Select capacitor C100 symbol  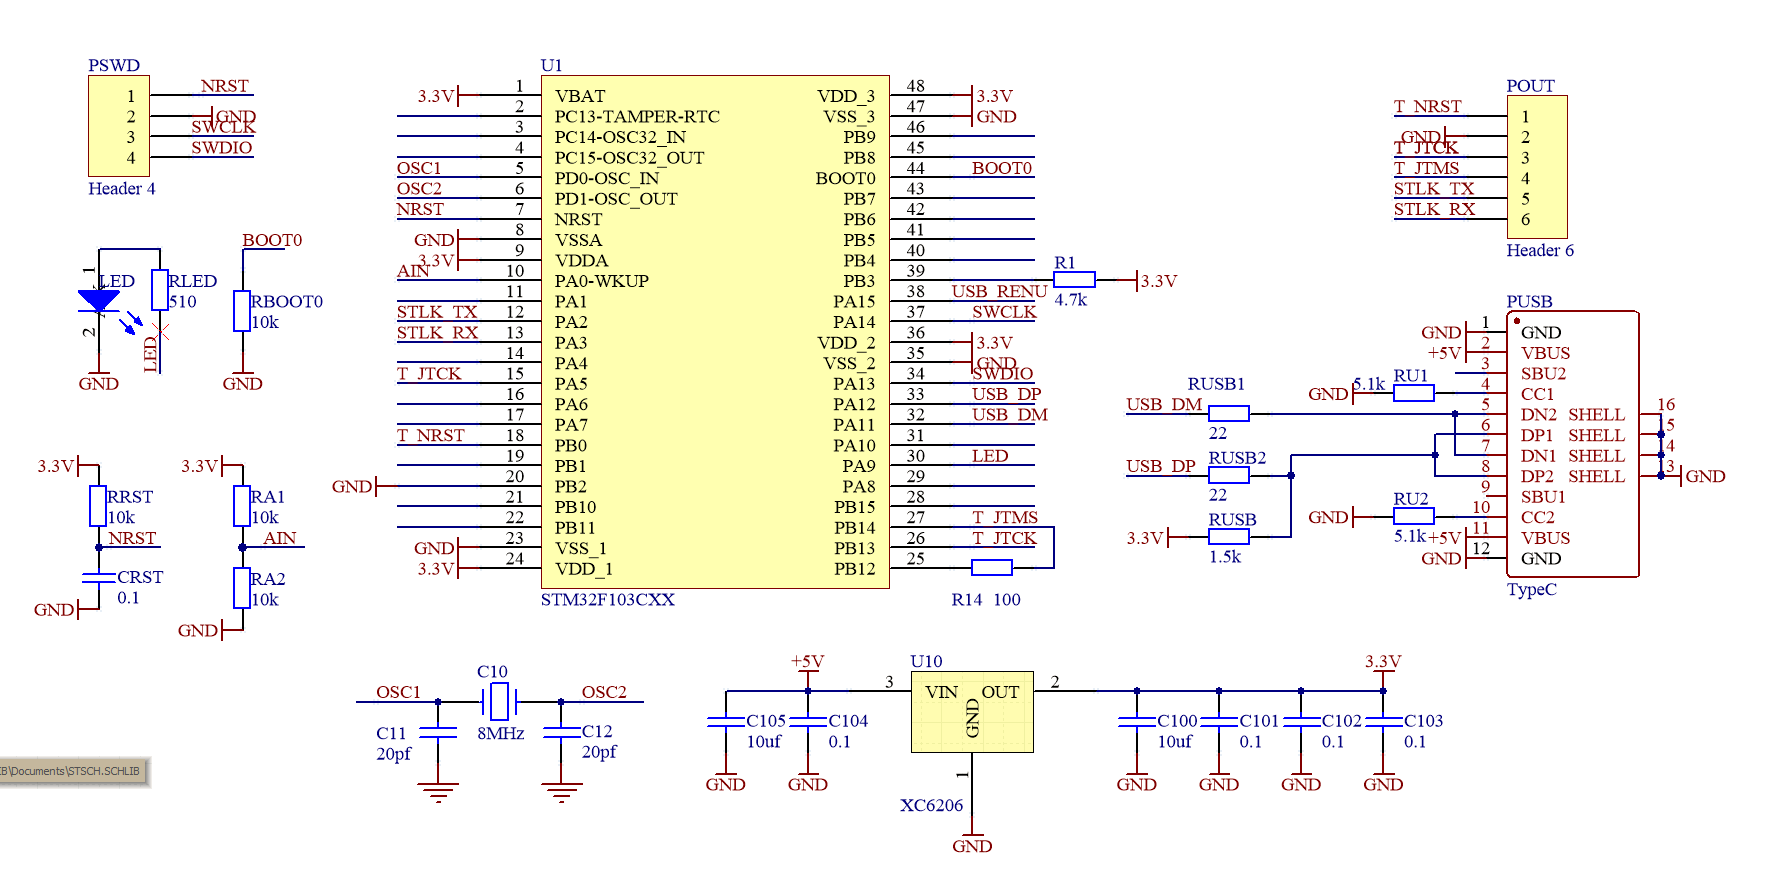point(1137,721)
